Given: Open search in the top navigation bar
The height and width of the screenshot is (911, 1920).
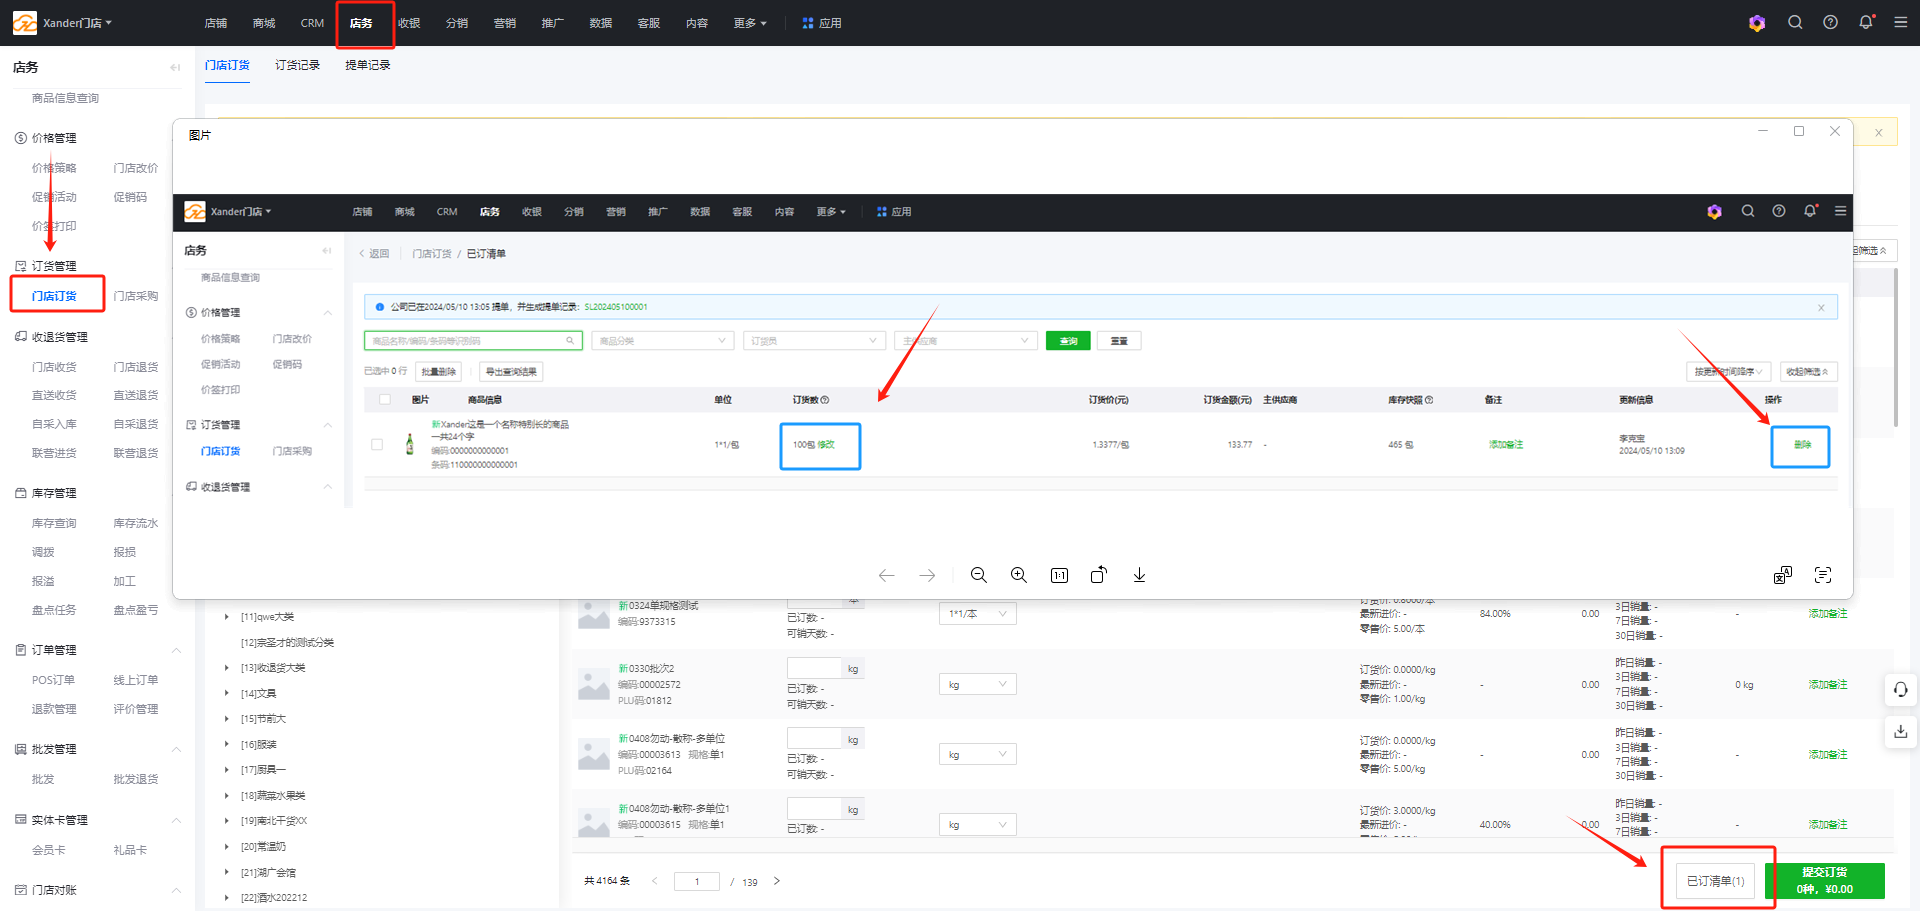Looking at the screenshot, I should [1795, 22].
